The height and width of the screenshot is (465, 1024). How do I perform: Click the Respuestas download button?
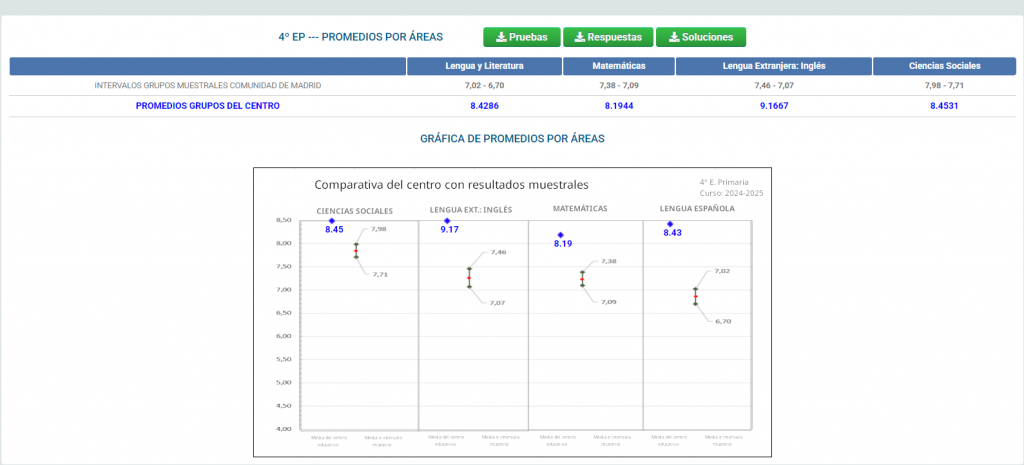click(x=608, y=37)
